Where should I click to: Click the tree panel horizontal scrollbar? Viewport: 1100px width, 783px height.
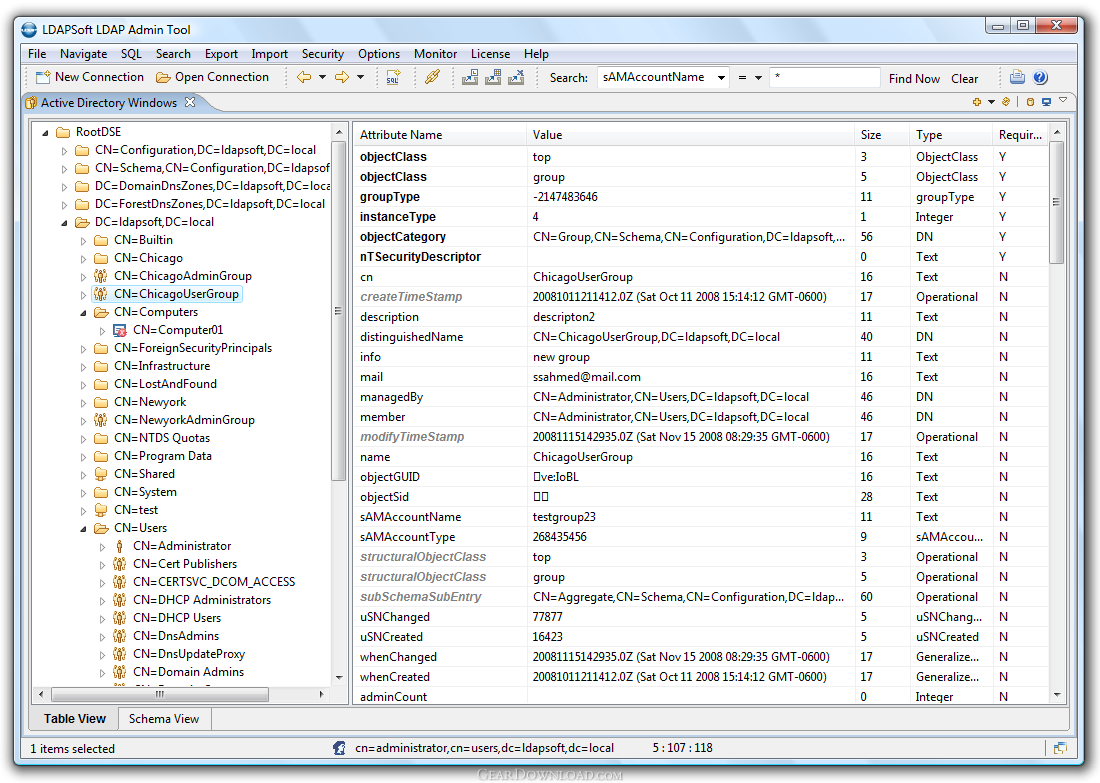(160, 695)
